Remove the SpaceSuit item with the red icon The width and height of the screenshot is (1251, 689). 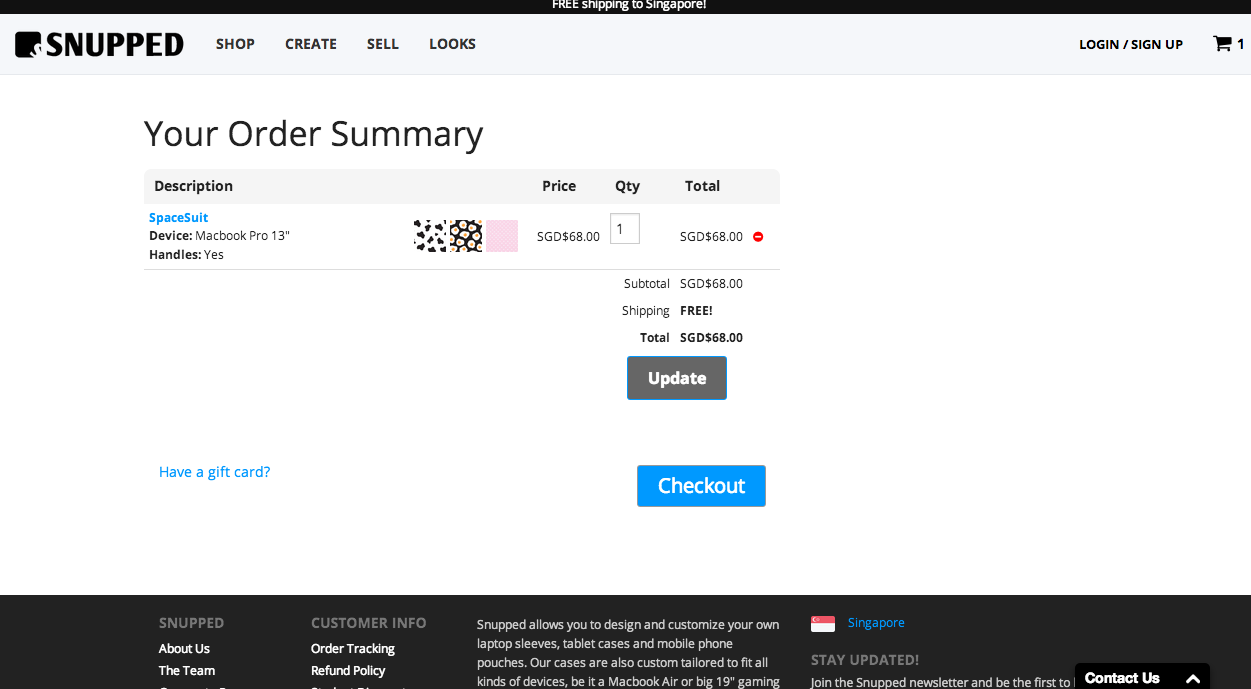pyautogui.click(x=758, y=237)
